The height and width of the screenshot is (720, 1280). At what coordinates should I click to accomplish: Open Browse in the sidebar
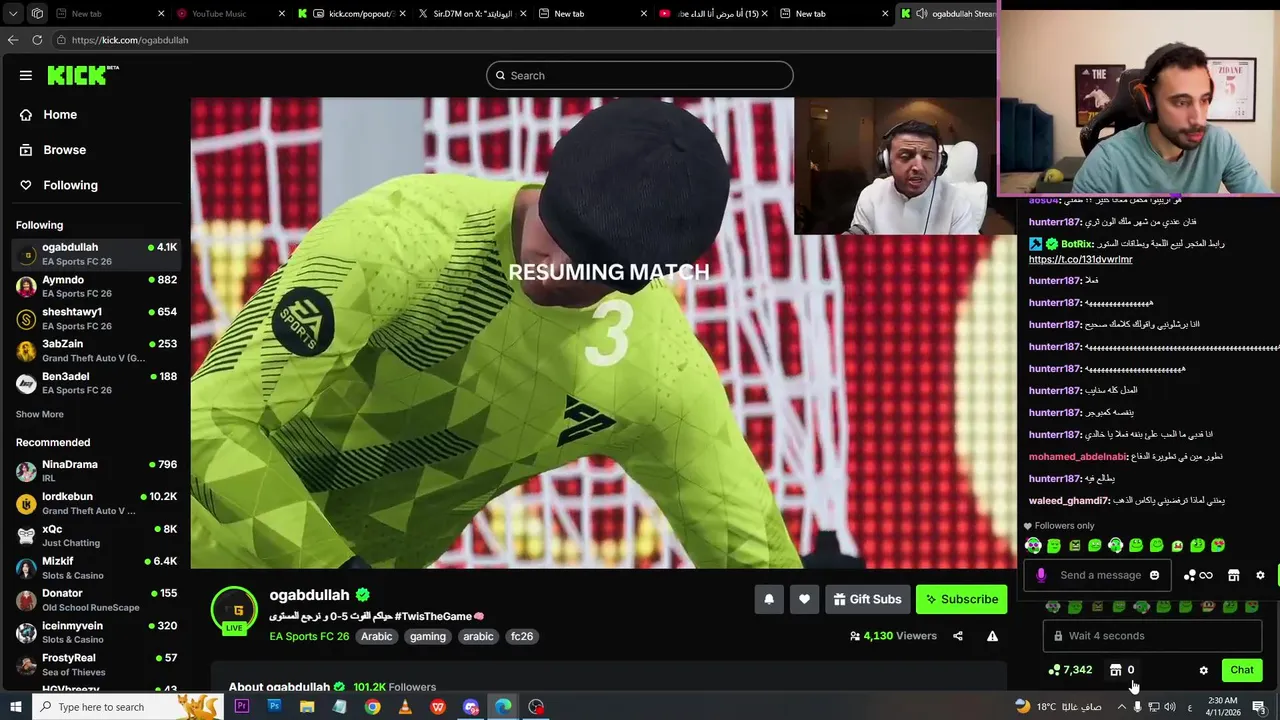64,150
